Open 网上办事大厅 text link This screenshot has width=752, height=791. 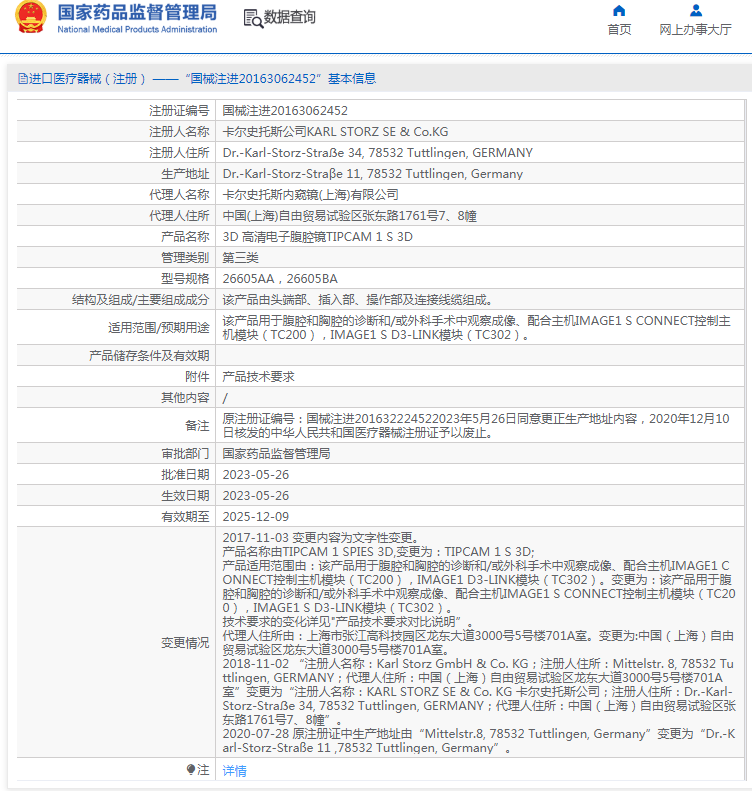pyautogui.click(x=695, y=30)
